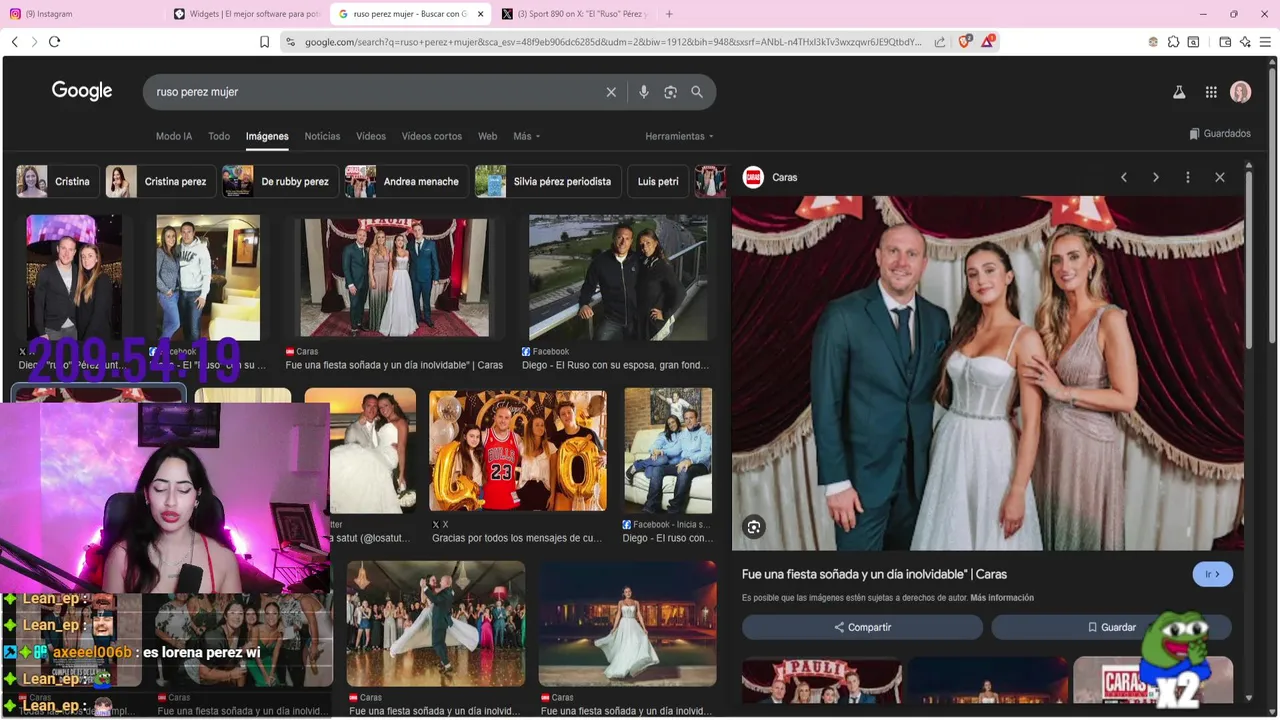1280x720 pixels.
Task: Open the Facebook El Ruso con su esposa thumbnail
Action: 618,277
